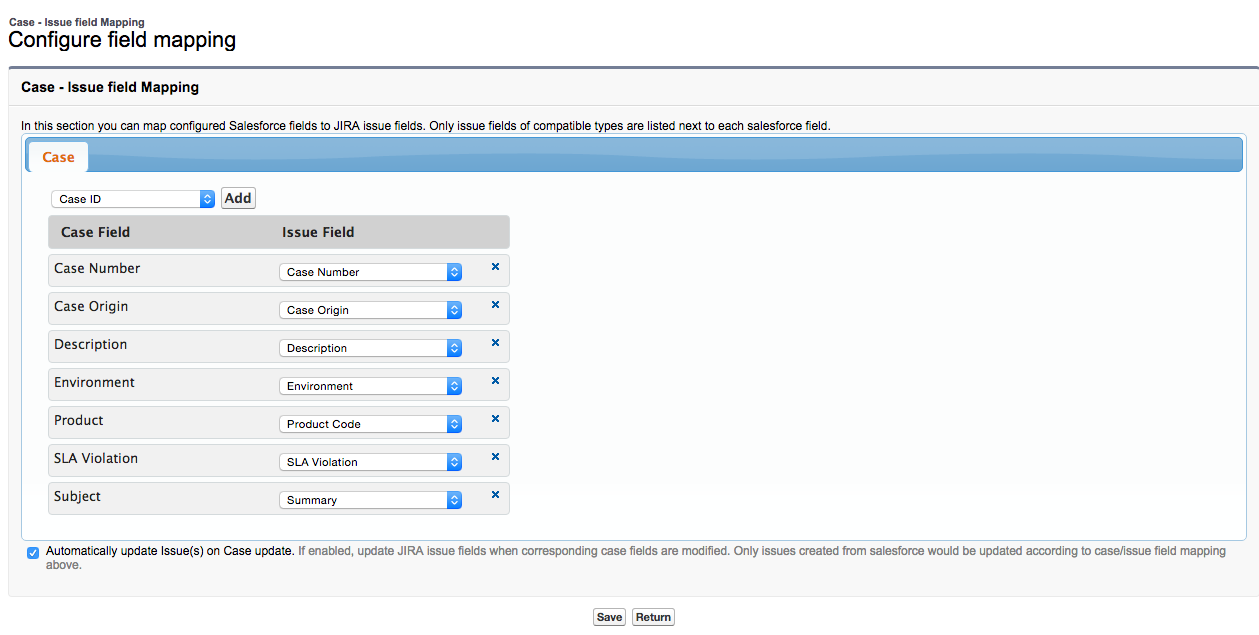Click the Issue Field column header
The height and width of the screenshot is (635, 1259).
[x=318, y=232]
